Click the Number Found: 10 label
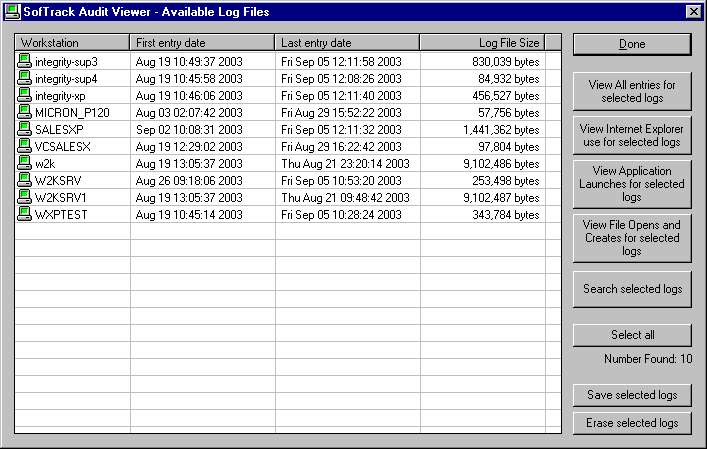Image resolution: width=707 pixels, height=449 pixels. tap(648, 359)
